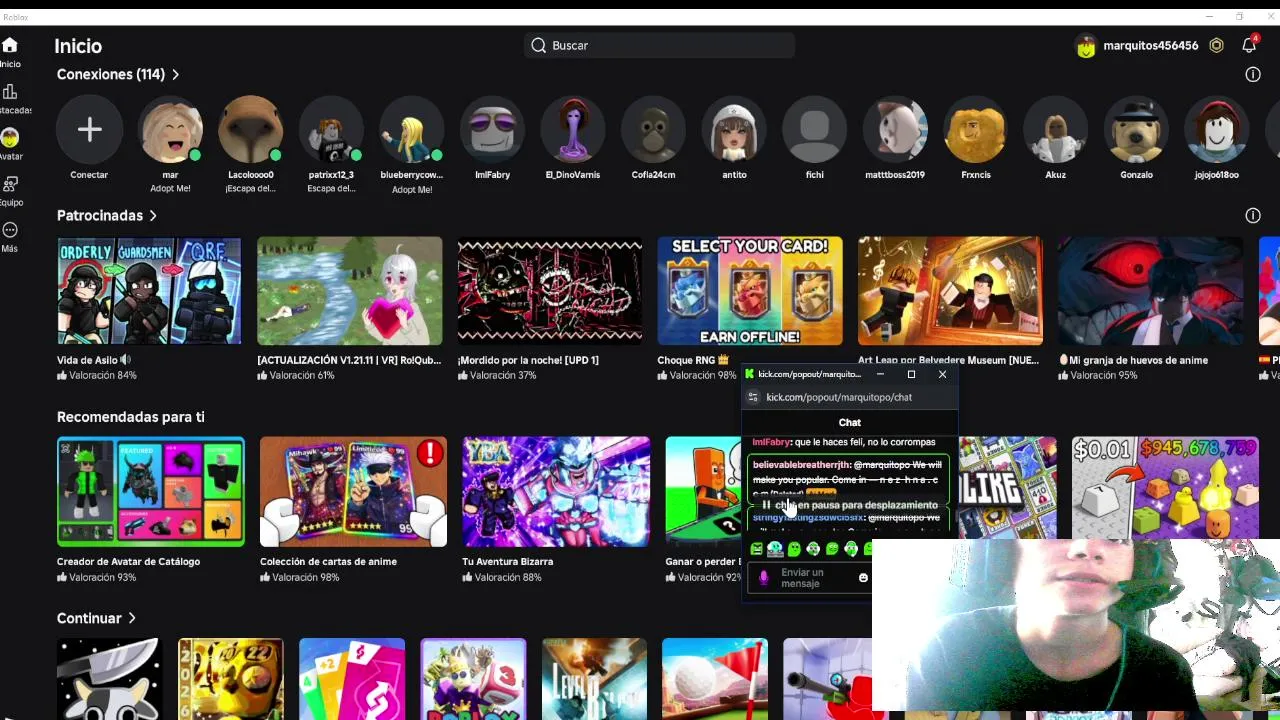The width and height of the screenshot is (1280, 720).
Task: Open info icon beside Patrocinadas row
Action: click(x=1252, y=215)
